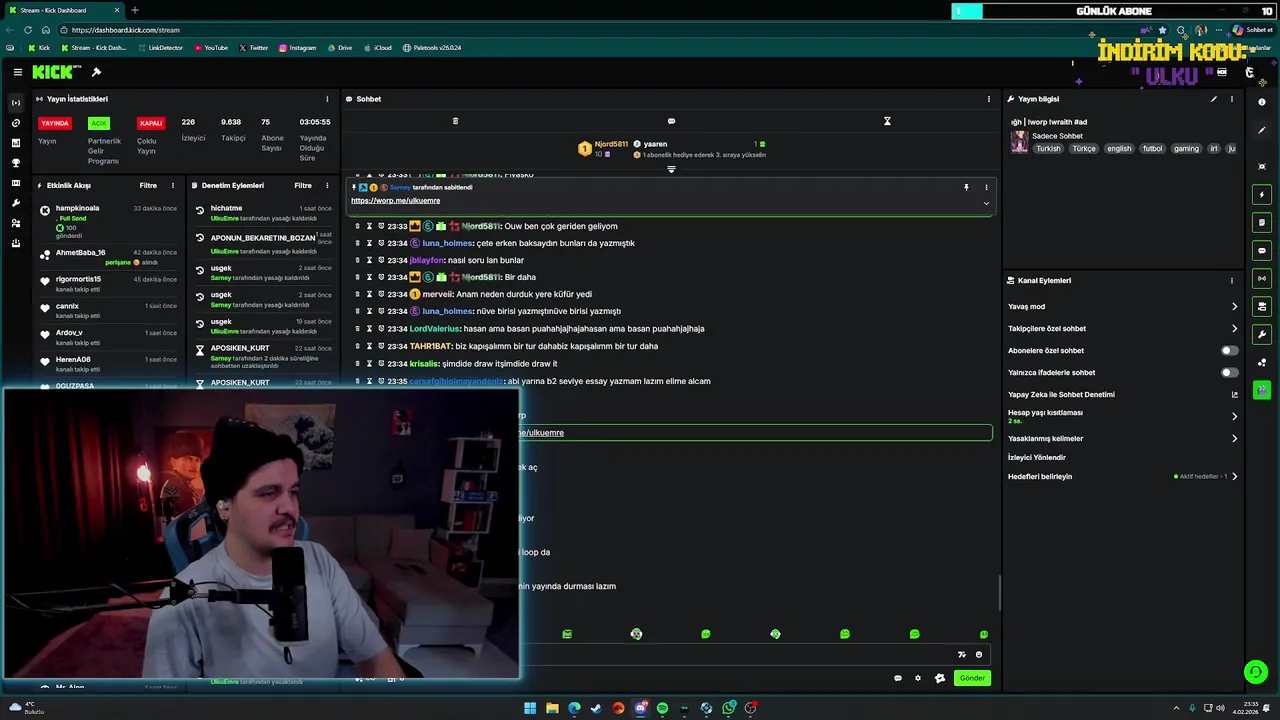The height and width of the screenshot is (720, 1280).
Task: Open Etkinlik Akışı three-dot menu
Action: pyautogui.click(x=172, y=185)
